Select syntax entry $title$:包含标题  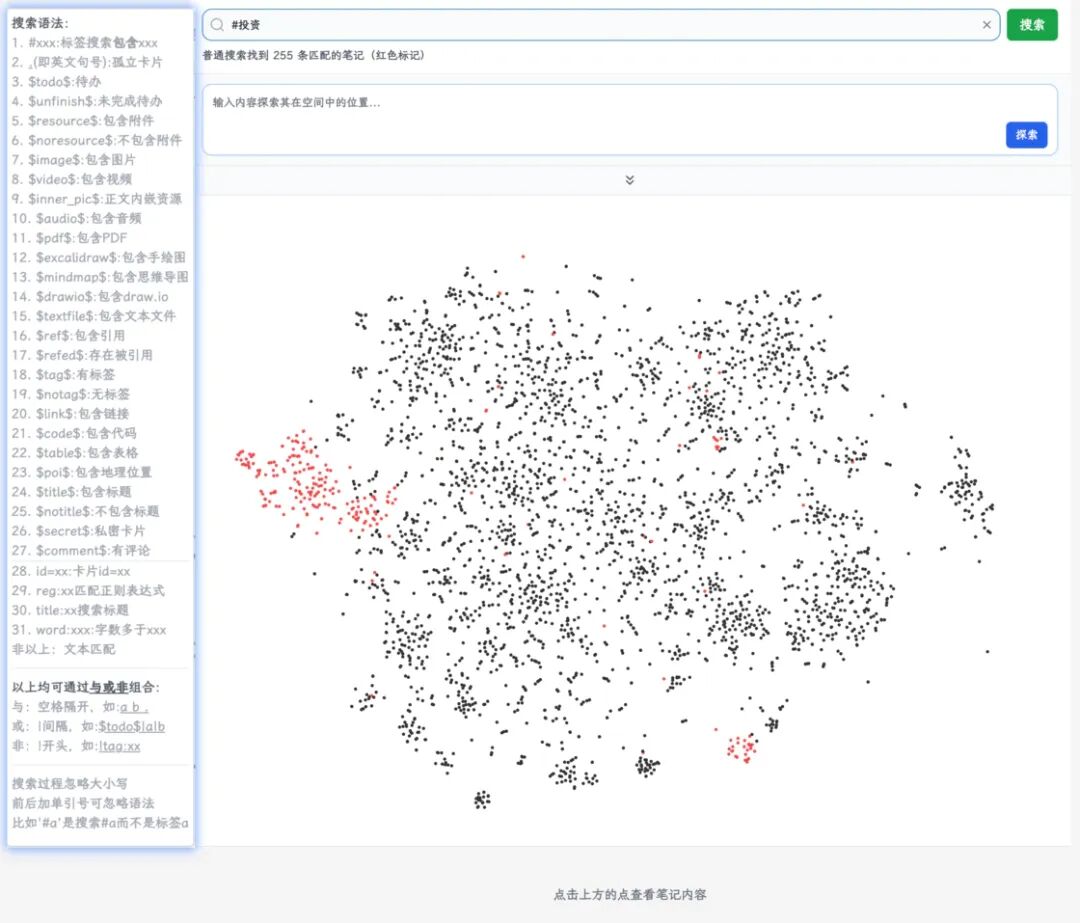72,492
